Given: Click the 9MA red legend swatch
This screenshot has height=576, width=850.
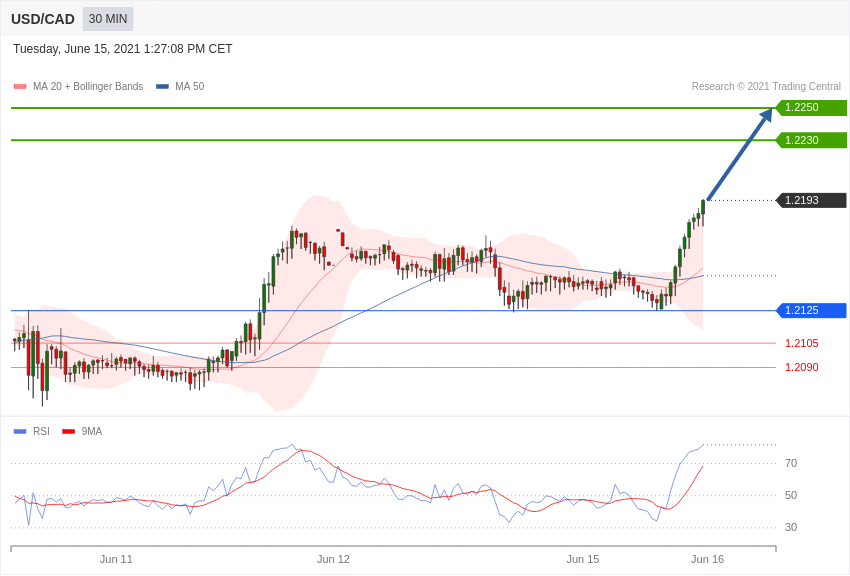Looking at the screenshot, I should pyautogui.click(x=69, y=432).
